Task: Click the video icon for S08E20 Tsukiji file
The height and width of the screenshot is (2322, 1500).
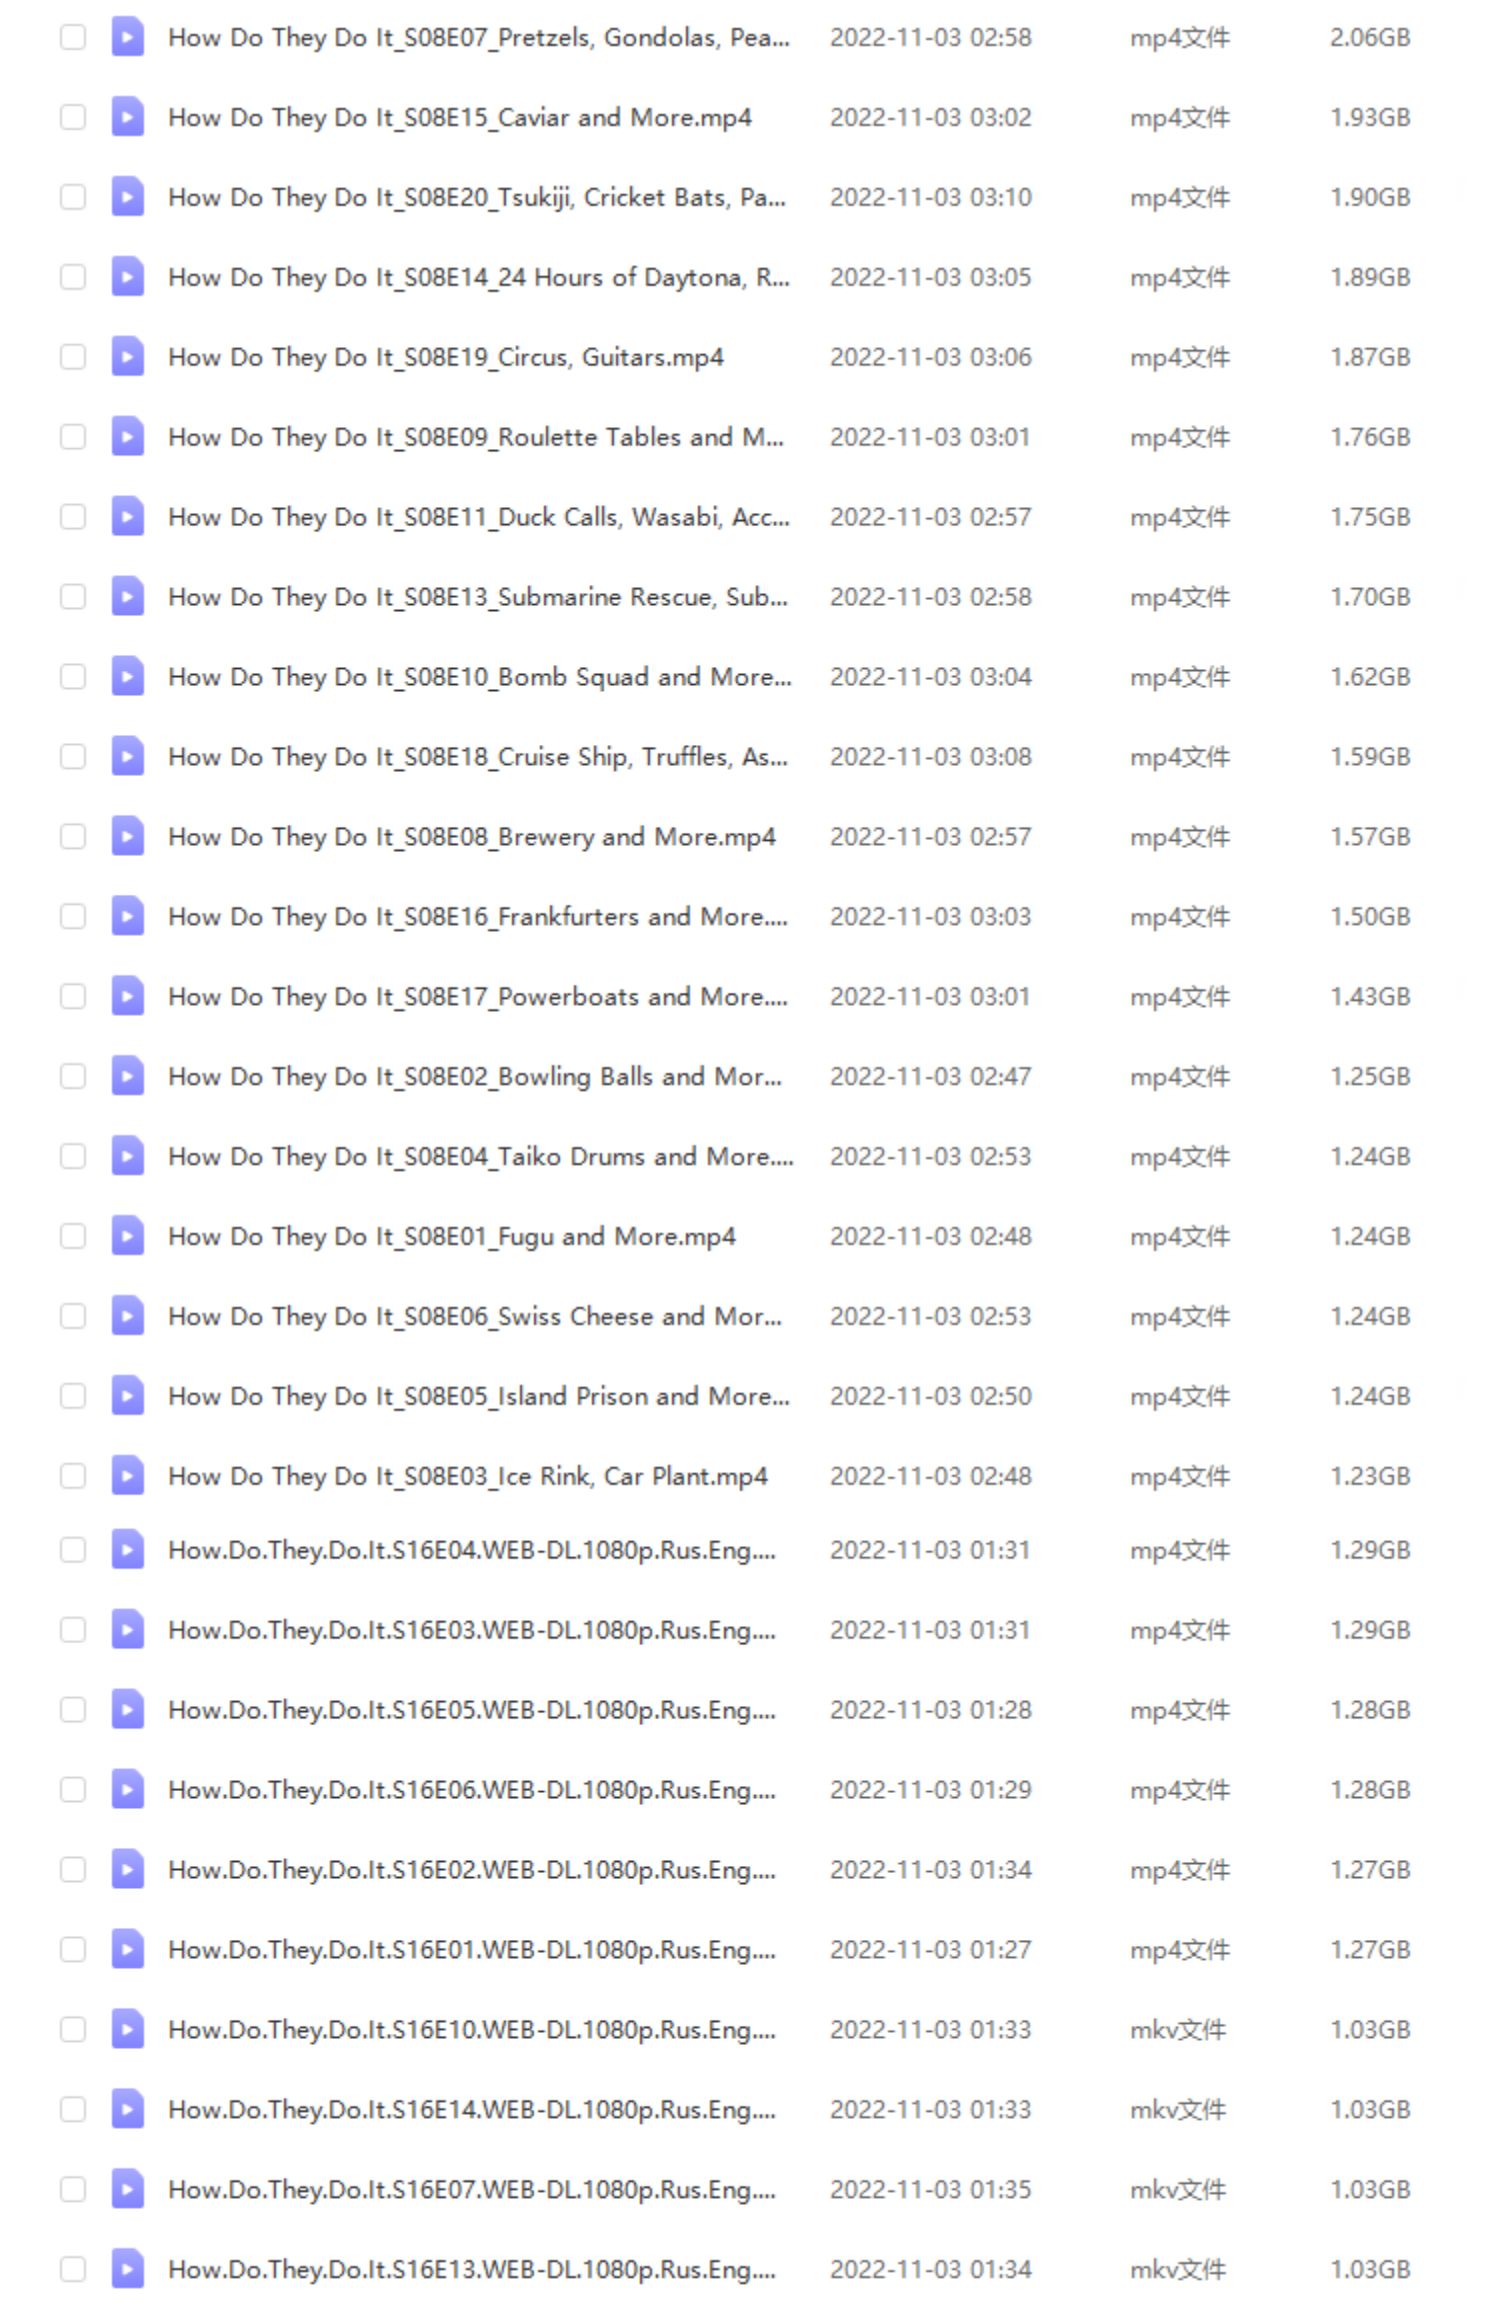Action: pyautogui.click(x=127, y=197)
